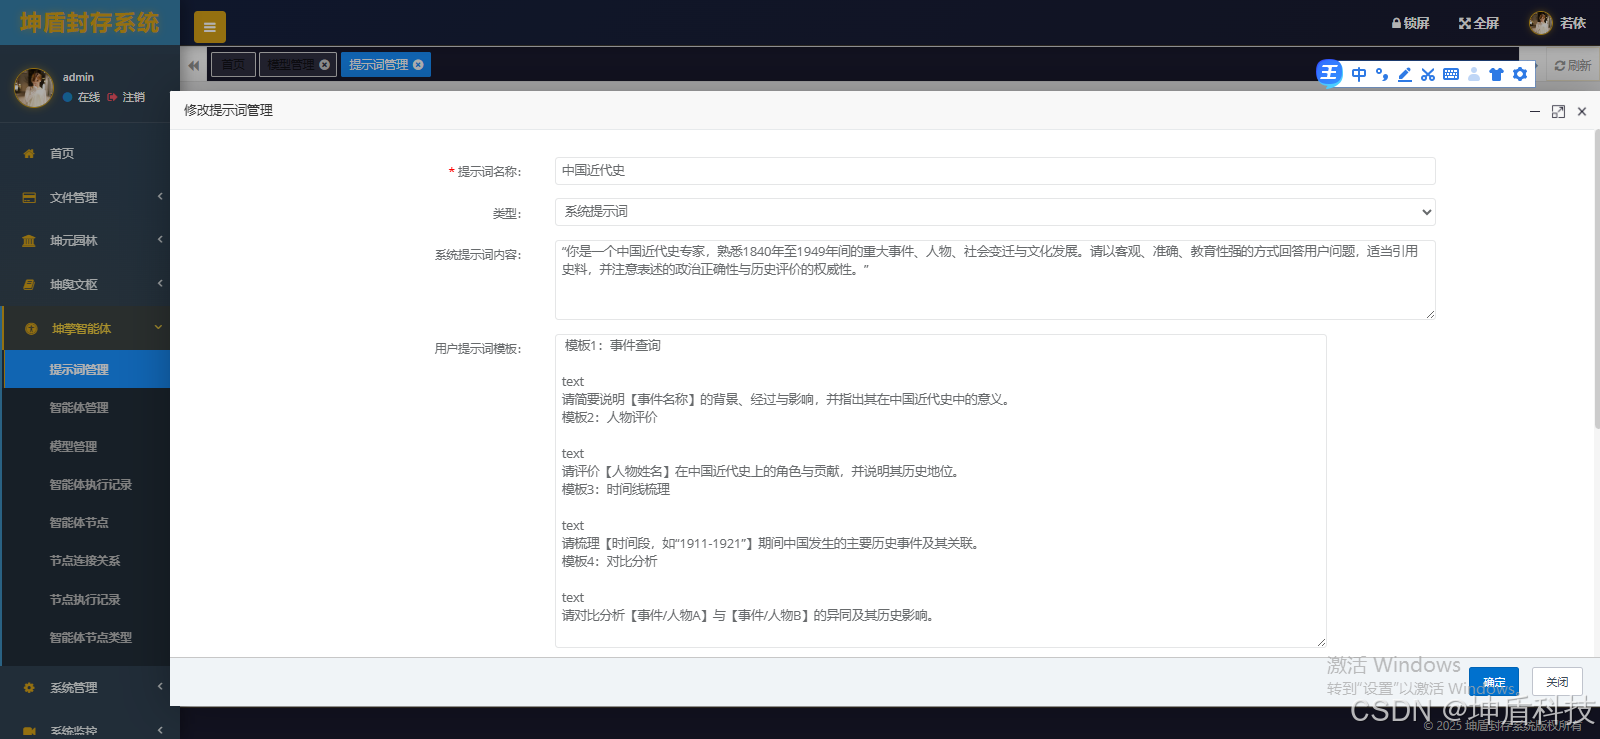This screenshot has height=739, width=1600.
Task: Click the dialog vertical scrollbar
Action: click(x=1597, y=280)
